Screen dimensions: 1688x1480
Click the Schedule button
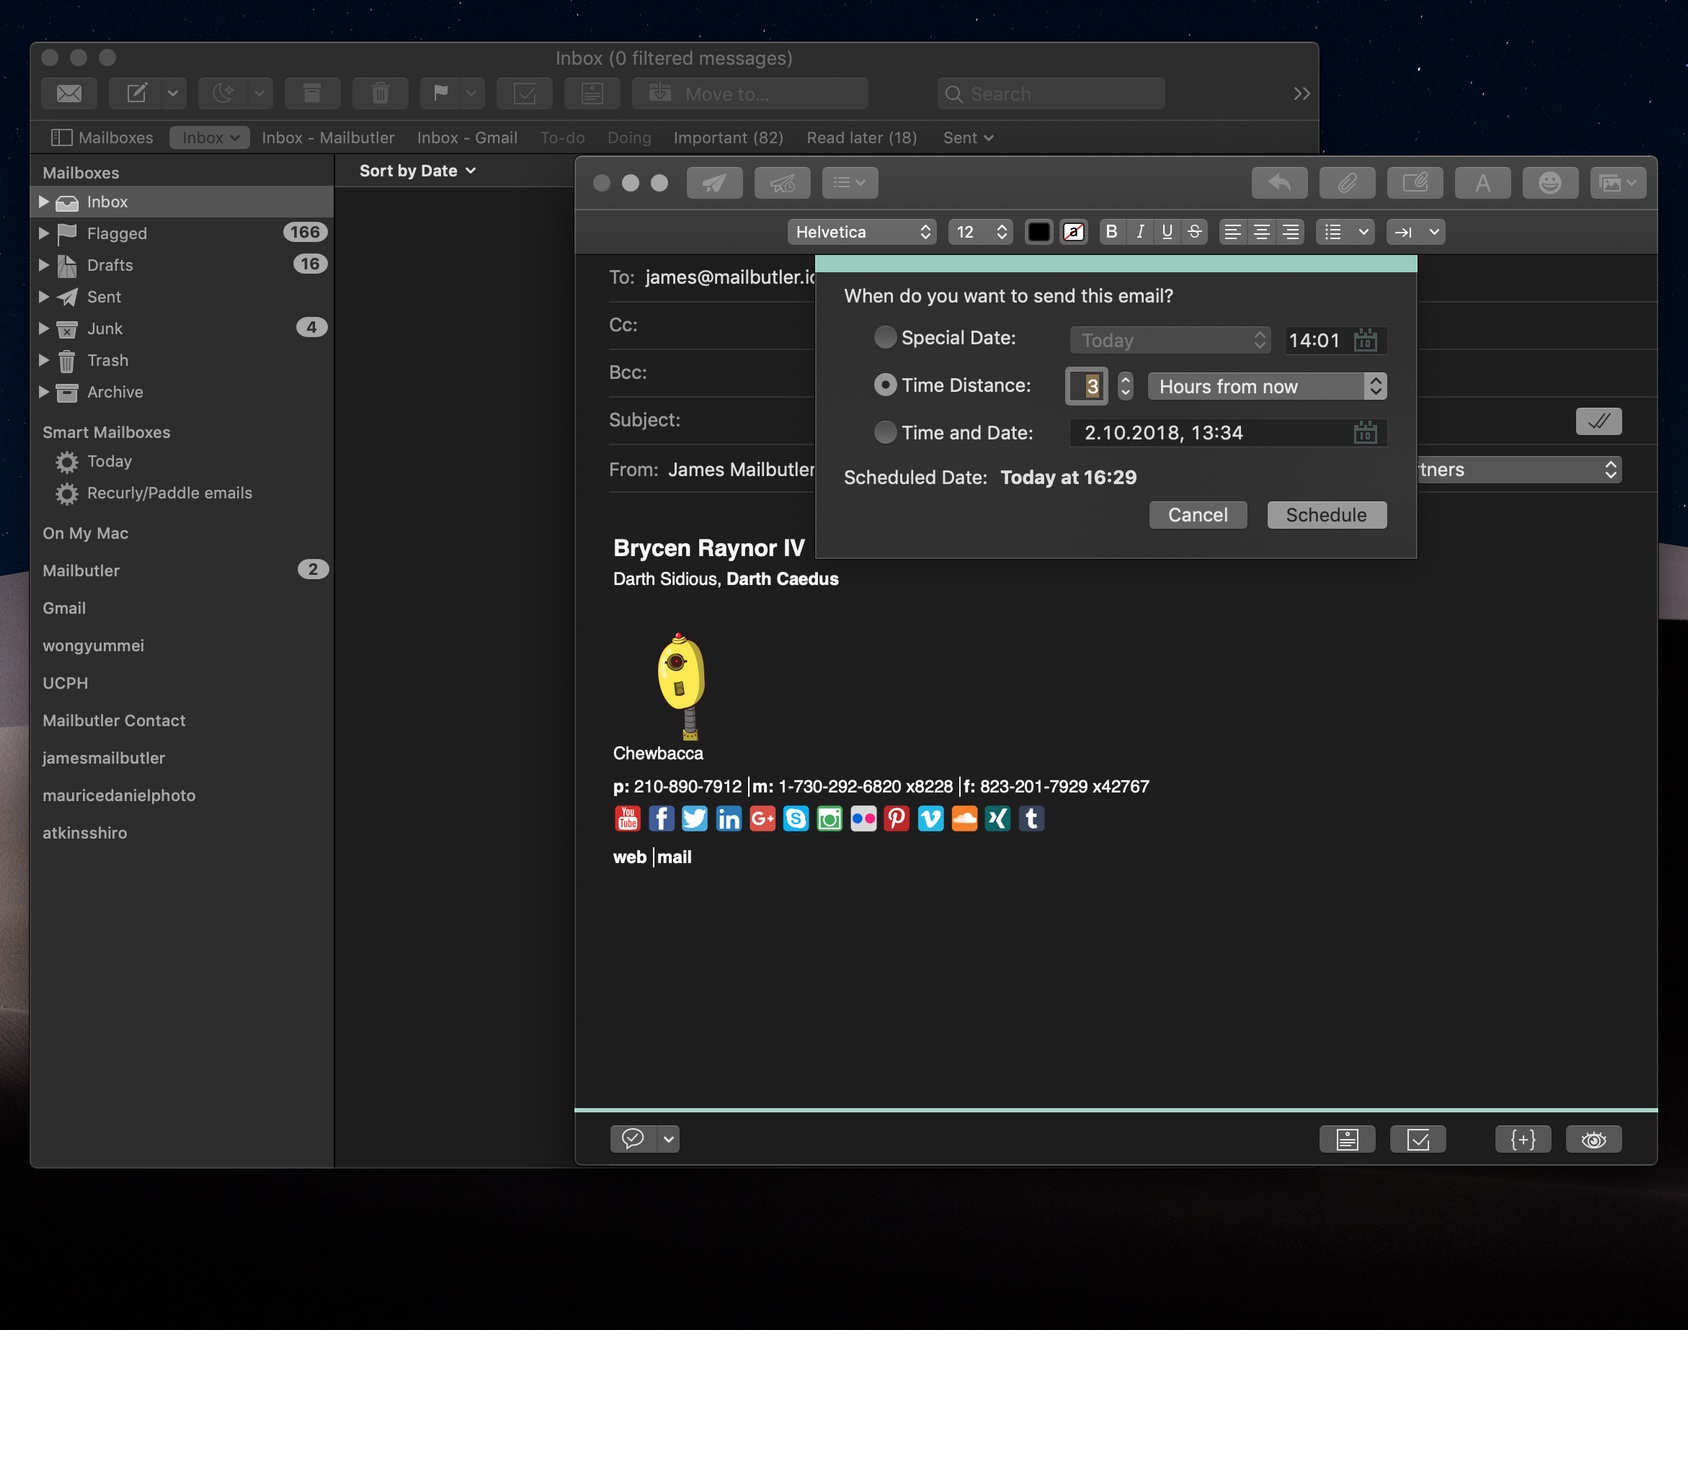(x=1326, y=515)
